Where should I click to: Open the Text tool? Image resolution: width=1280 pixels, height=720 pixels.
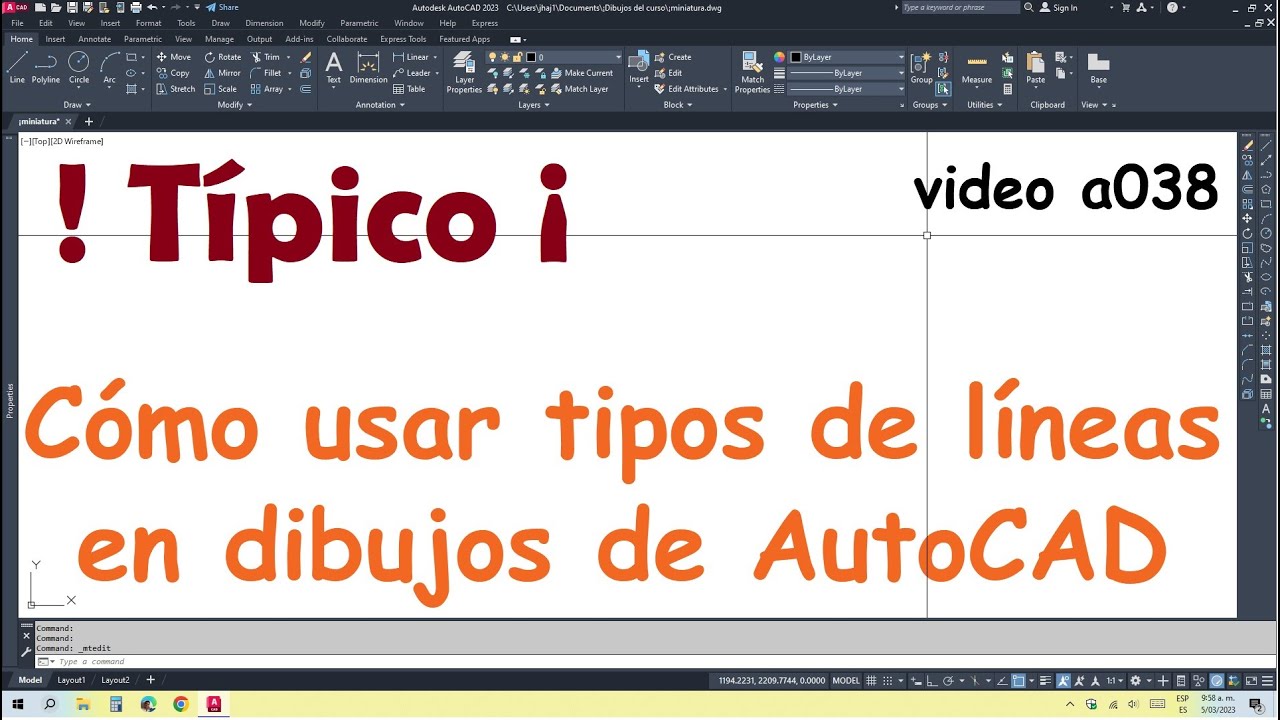point(333,68)
